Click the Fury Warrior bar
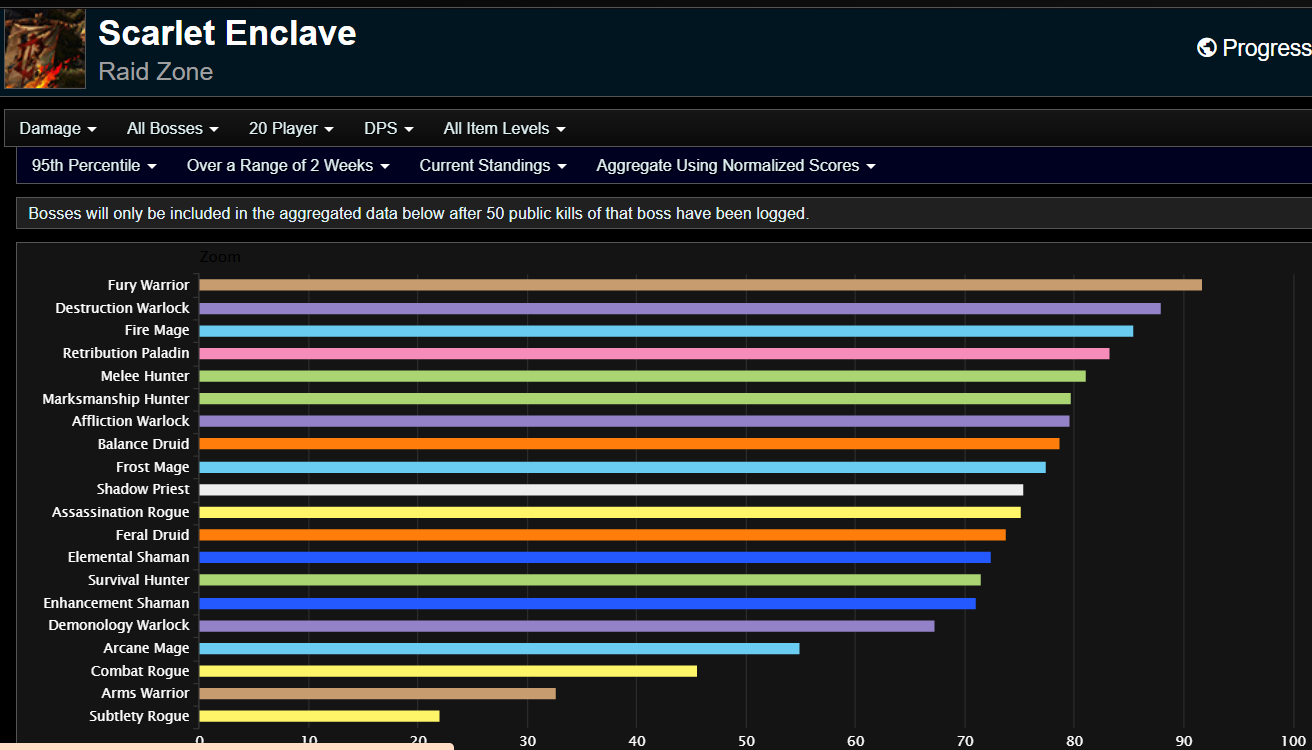Image resolution: width=1312 pixels, height=750 pixels. (700, 285)
